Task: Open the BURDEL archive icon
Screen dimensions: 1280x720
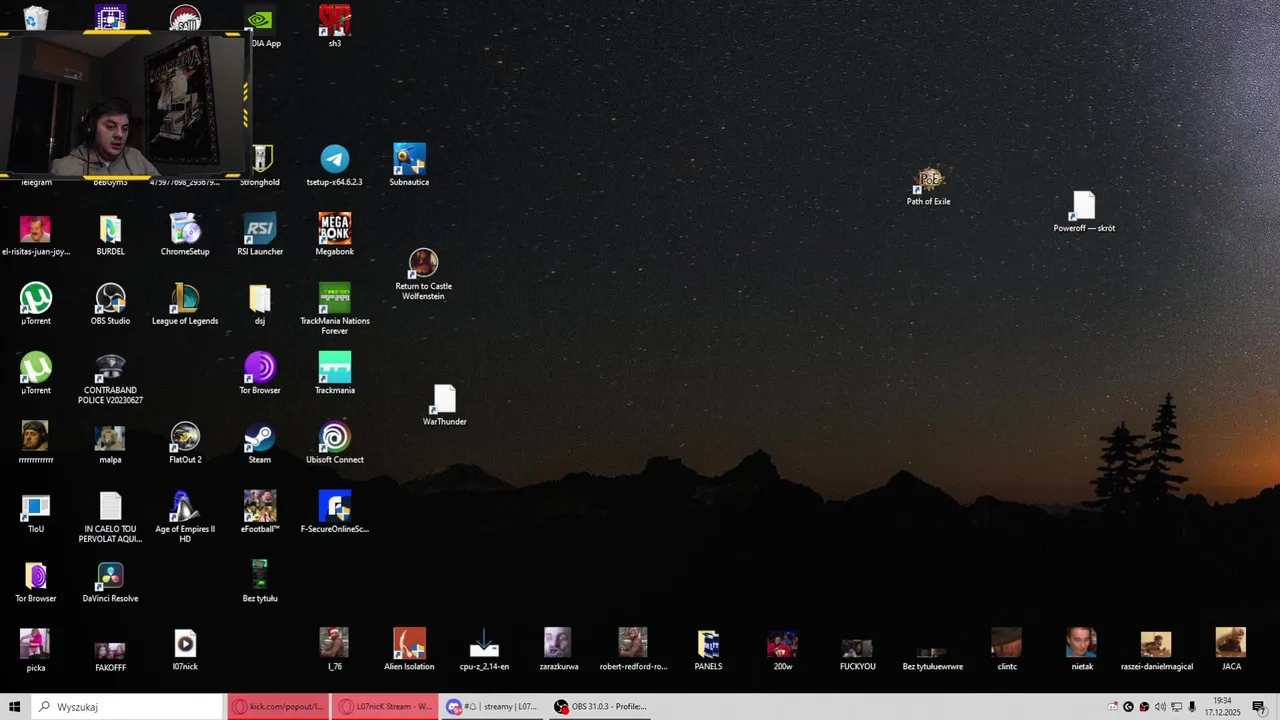Action: coord(110,235)
